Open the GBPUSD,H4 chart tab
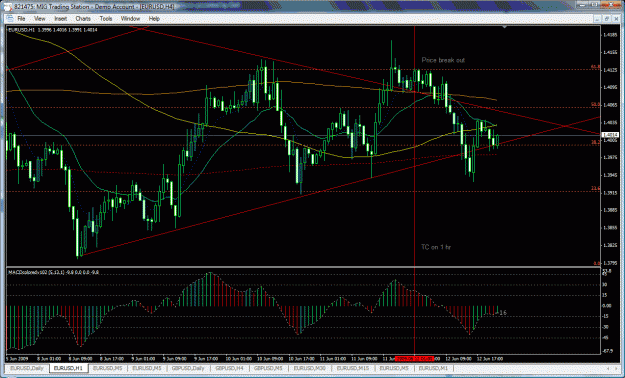 click(230, 368)
